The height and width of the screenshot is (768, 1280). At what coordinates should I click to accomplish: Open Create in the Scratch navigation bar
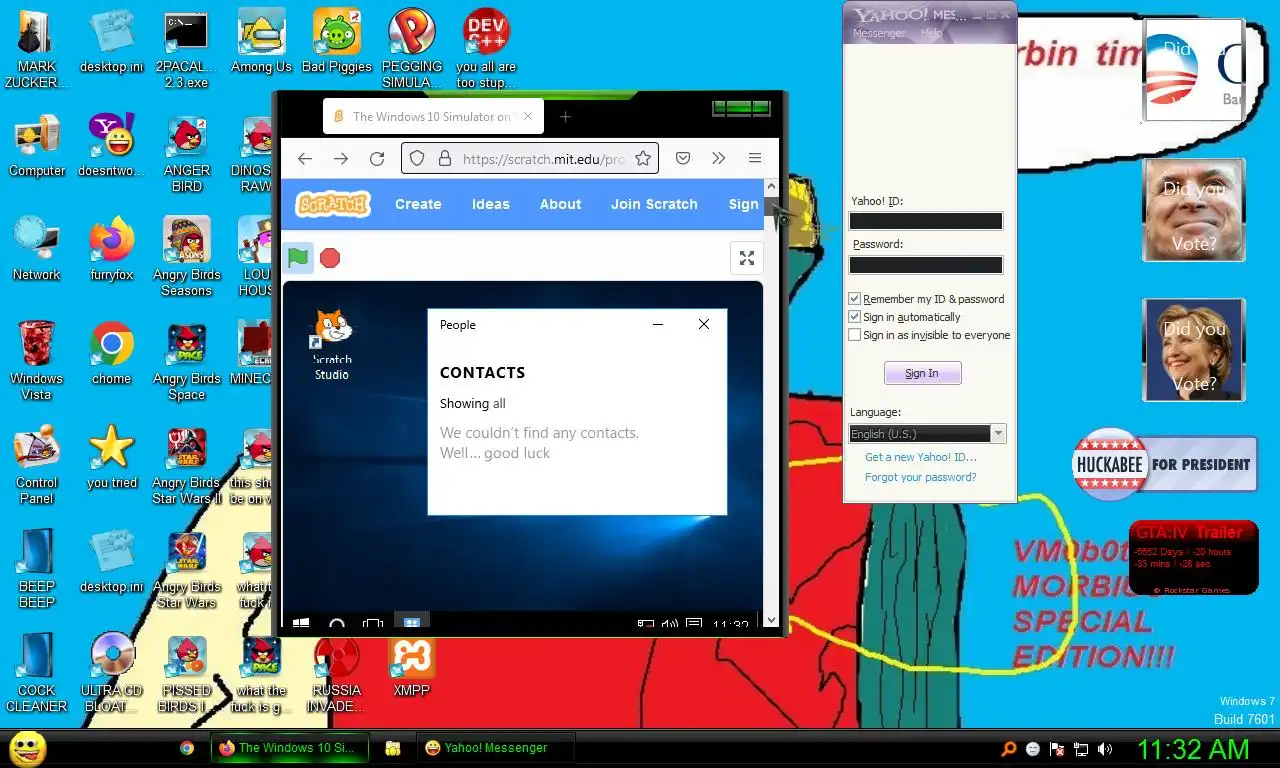418,204
